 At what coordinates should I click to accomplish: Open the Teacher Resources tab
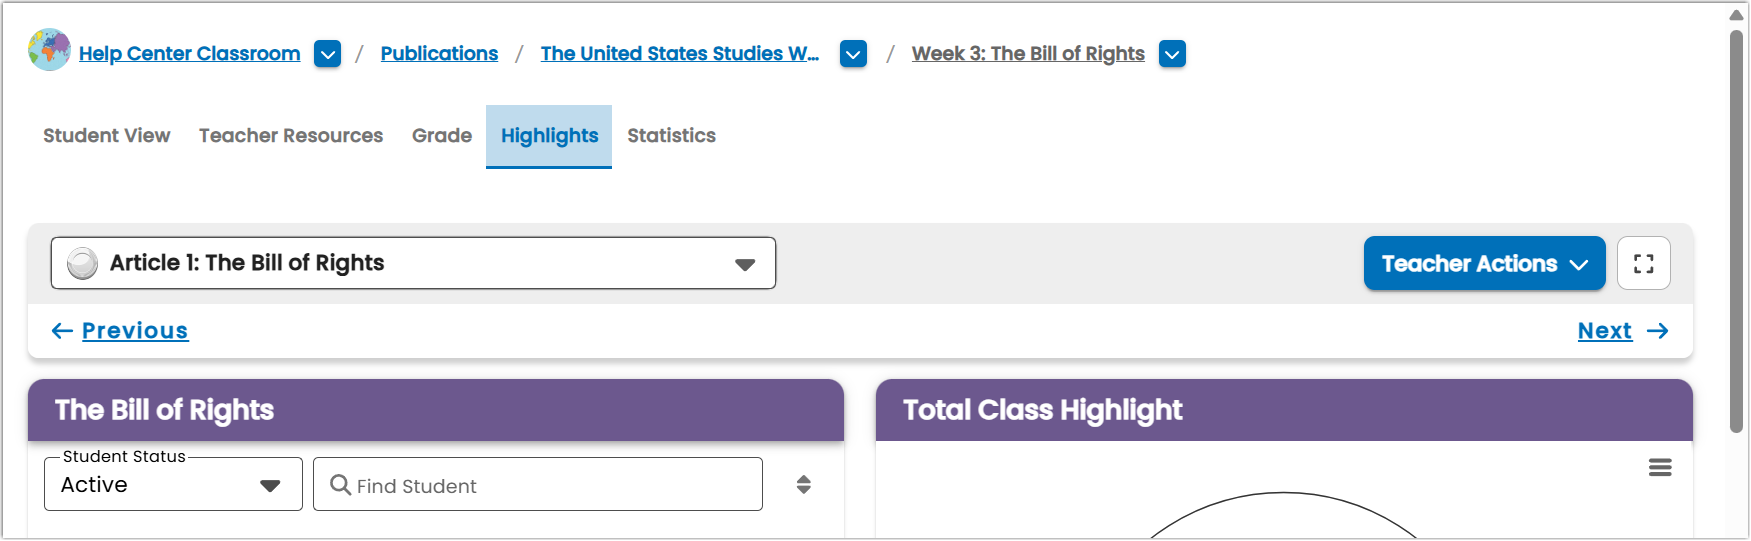tap(291, 136)
